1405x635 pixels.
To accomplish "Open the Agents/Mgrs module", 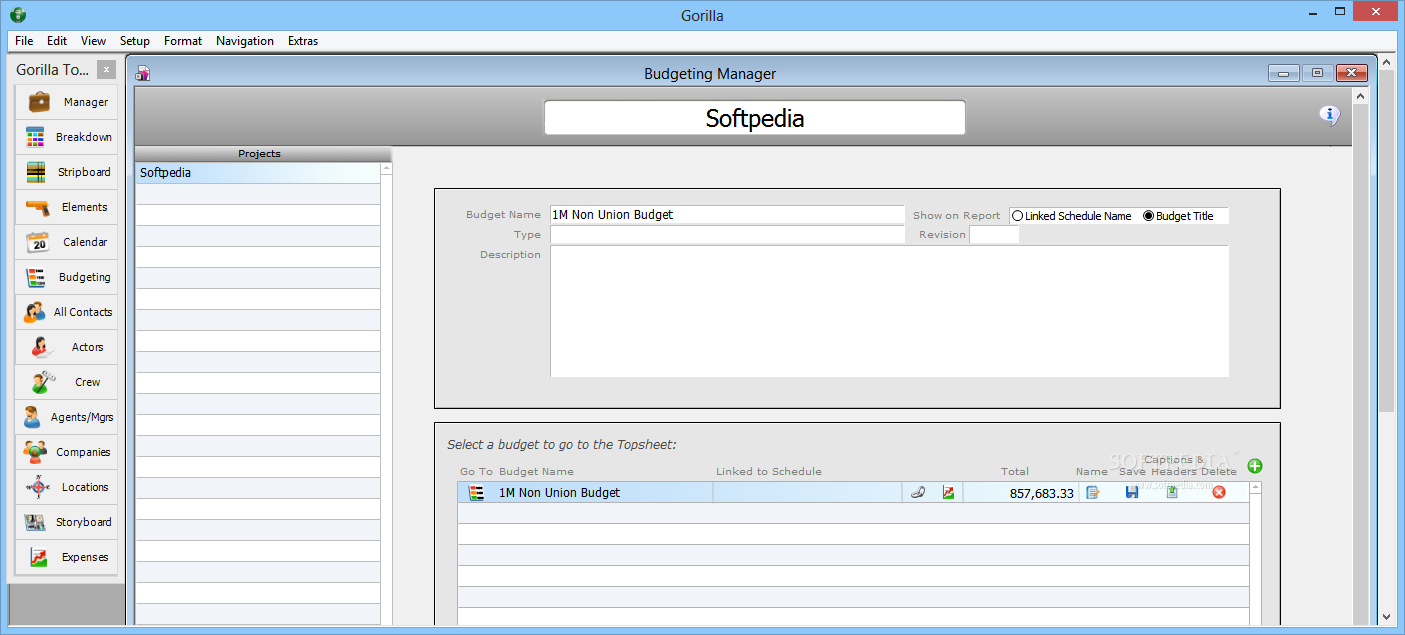I will pyautogui.click(x=66, y=417).
